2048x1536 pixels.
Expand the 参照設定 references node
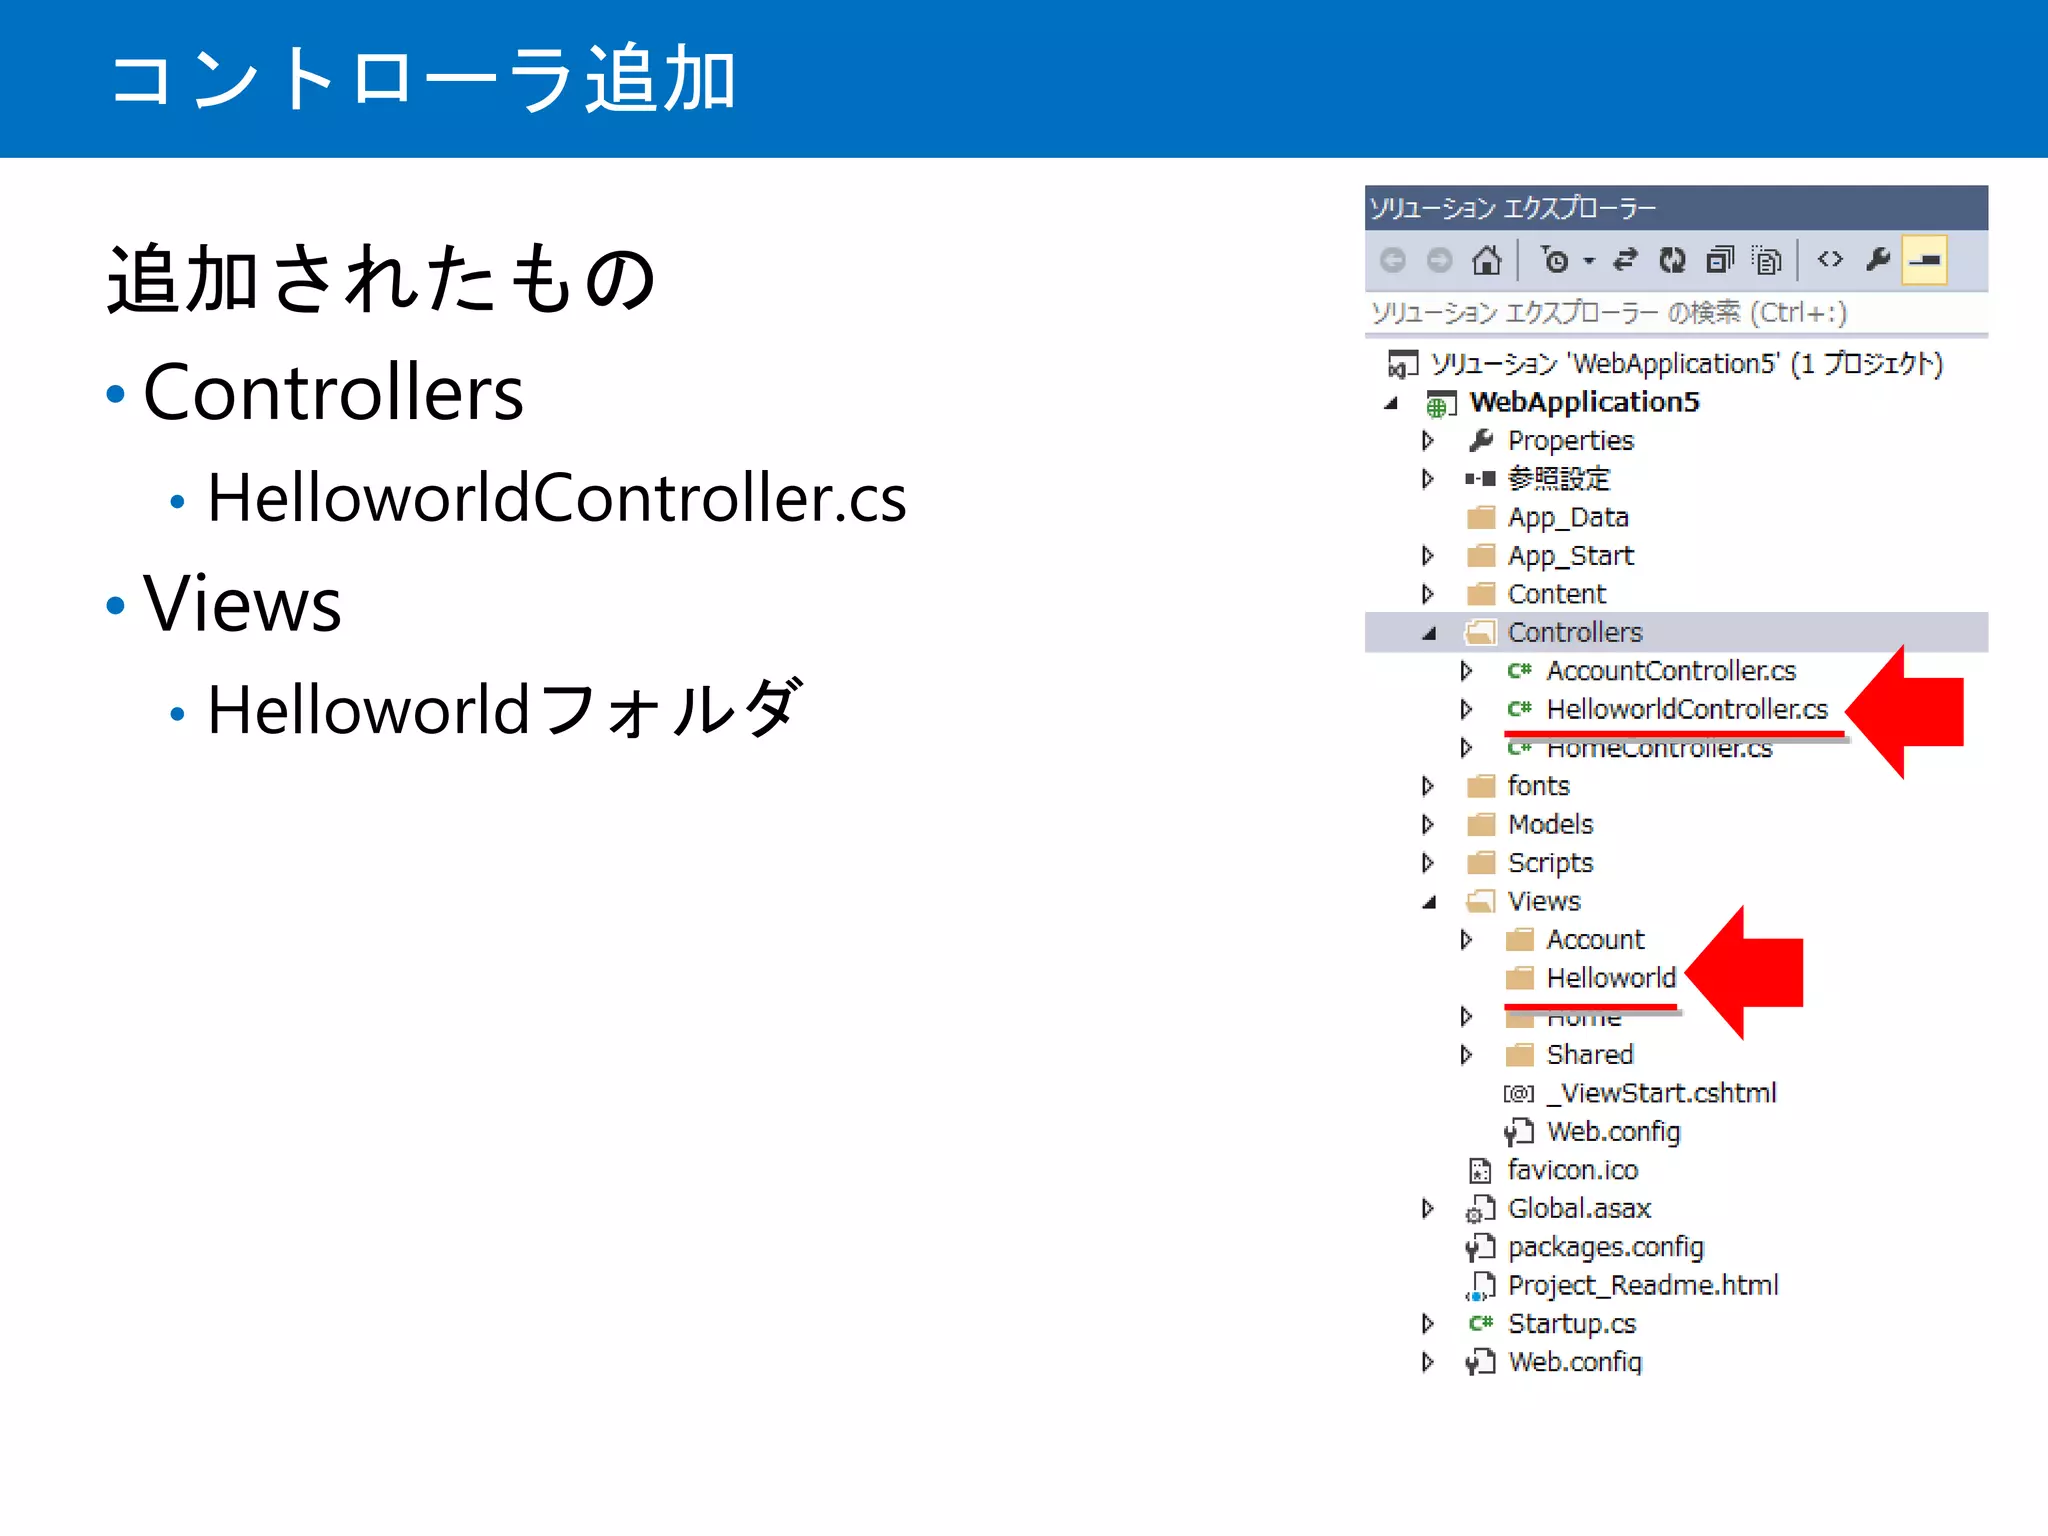[1428, 479]
